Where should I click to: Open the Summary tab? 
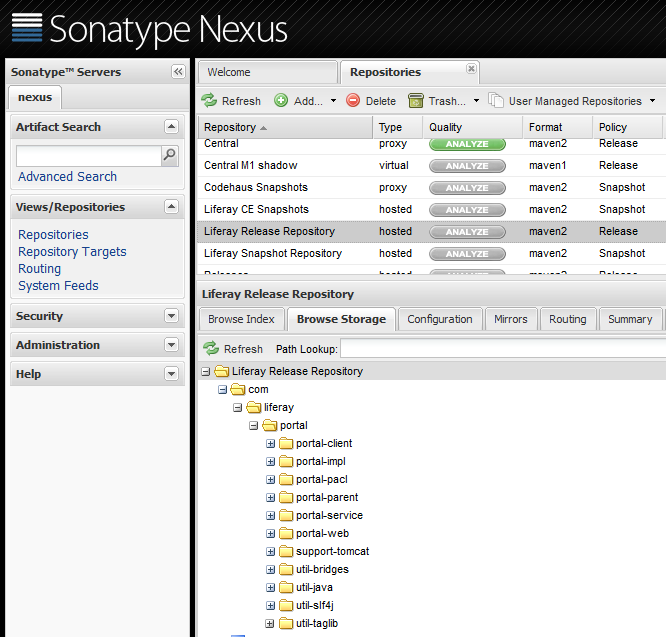pos(630,319)
